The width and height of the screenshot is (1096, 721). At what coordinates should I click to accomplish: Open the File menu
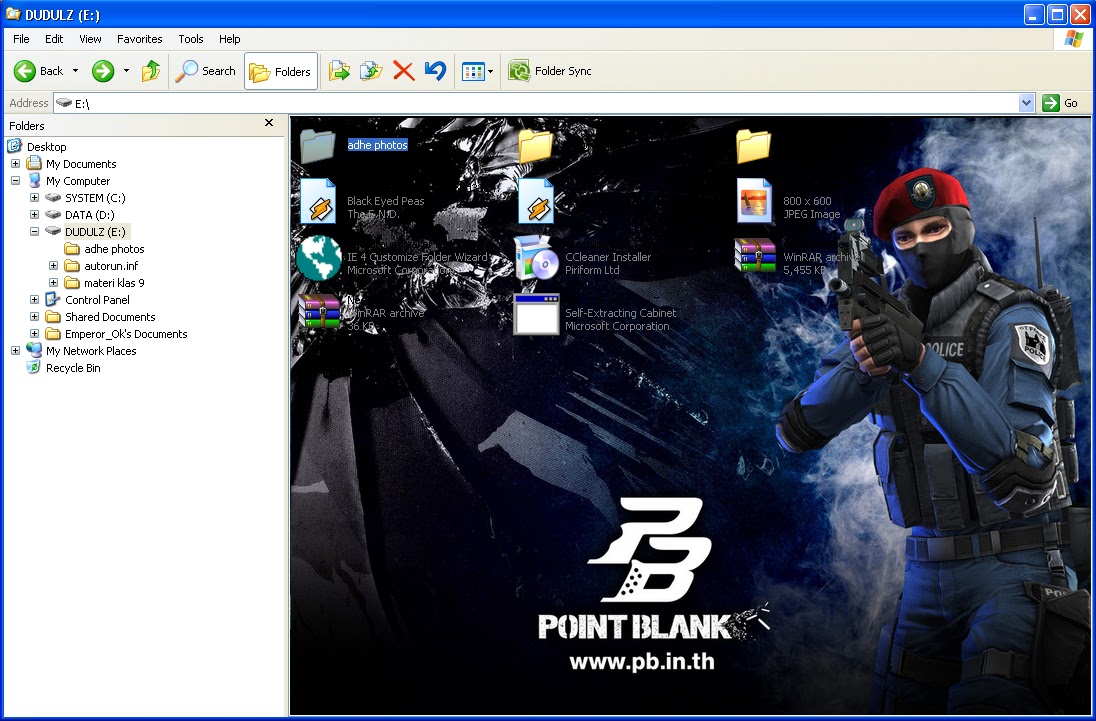pyautogui.click(x=21, y=39)
